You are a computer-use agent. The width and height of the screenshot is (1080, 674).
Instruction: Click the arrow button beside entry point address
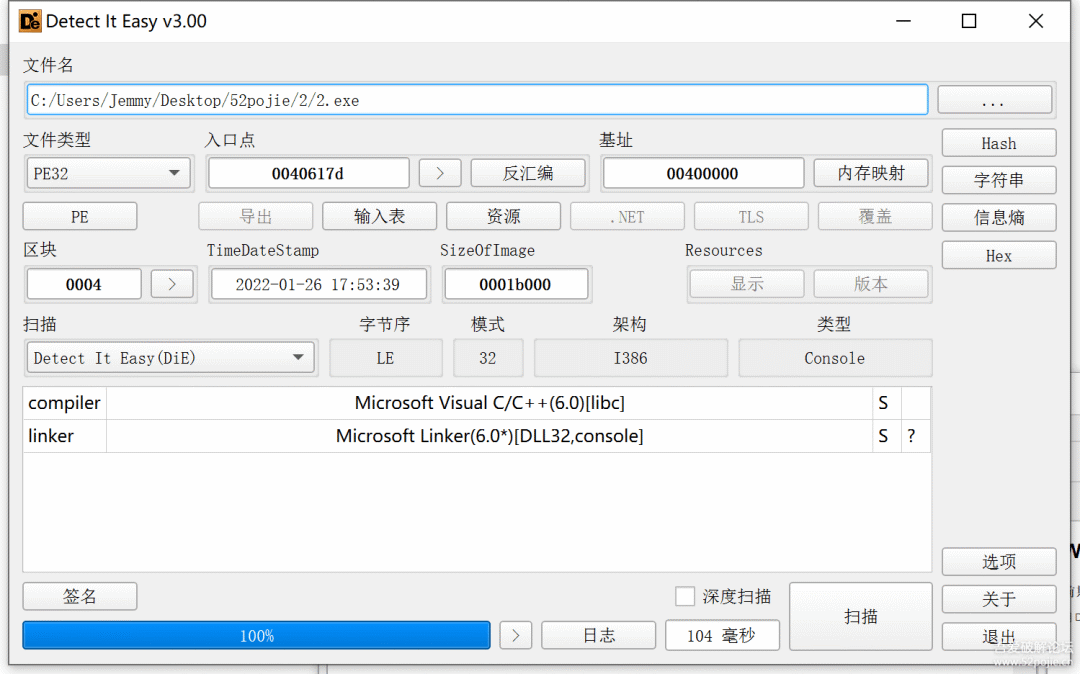[x=440, y=173]
